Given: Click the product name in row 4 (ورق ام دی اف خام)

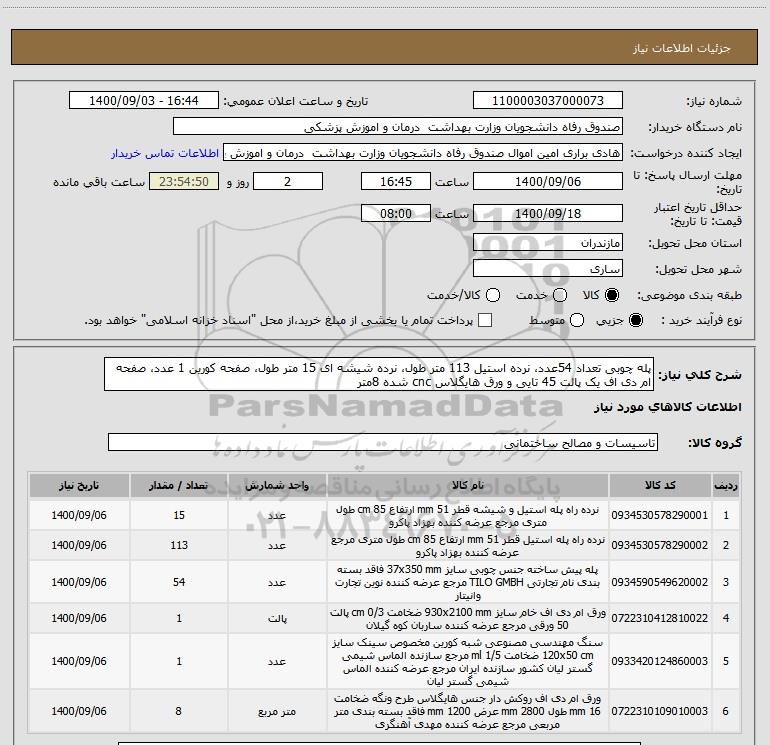Looking at the screenshot, I should pyautogui.click(x=468, y=619).
